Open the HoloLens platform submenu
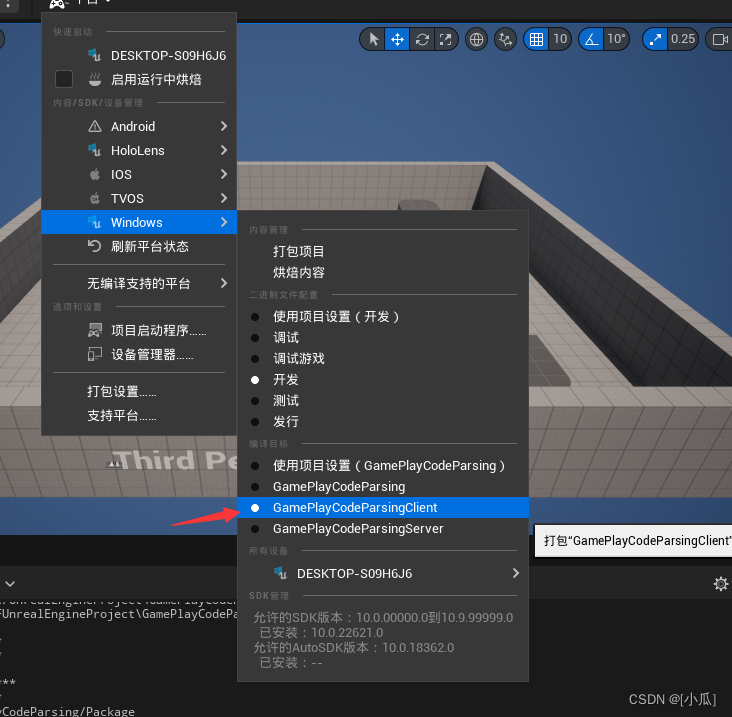Image resolution: width=732 pixels, height=717 pixels. click(139, 150)
